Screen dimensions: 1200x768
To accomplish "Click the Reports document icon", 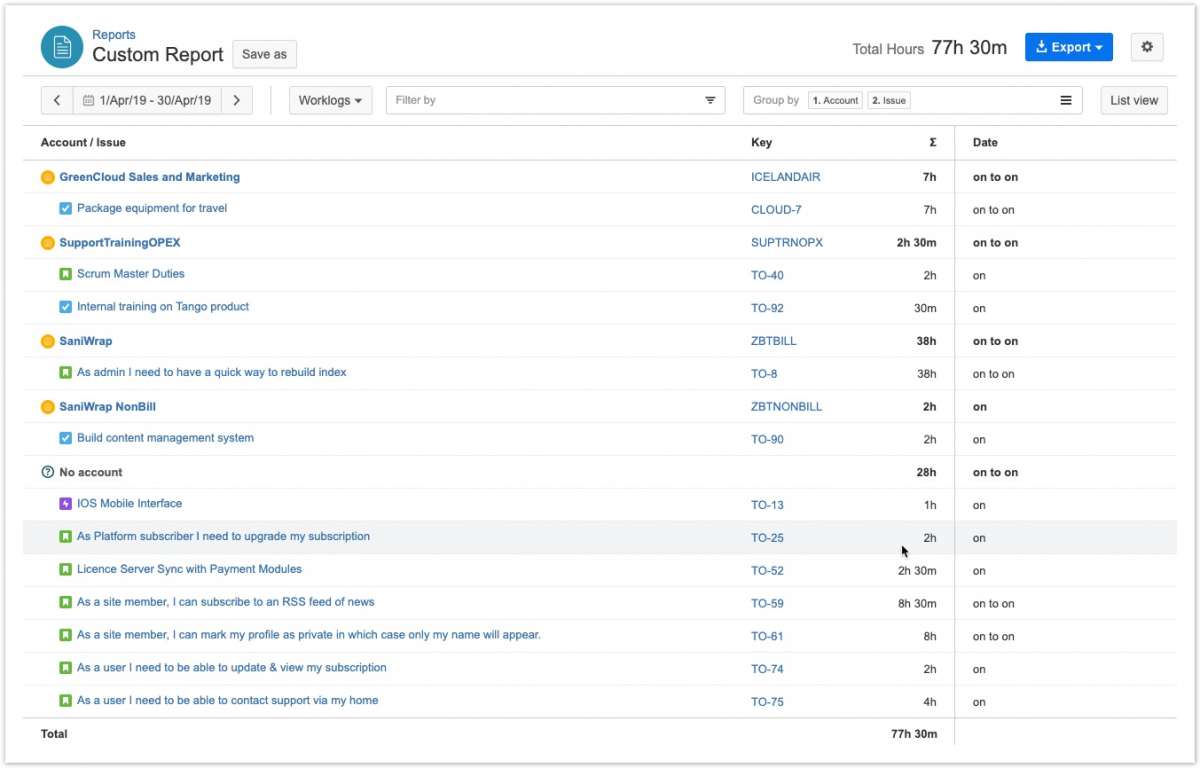I will tap(62, 47).
